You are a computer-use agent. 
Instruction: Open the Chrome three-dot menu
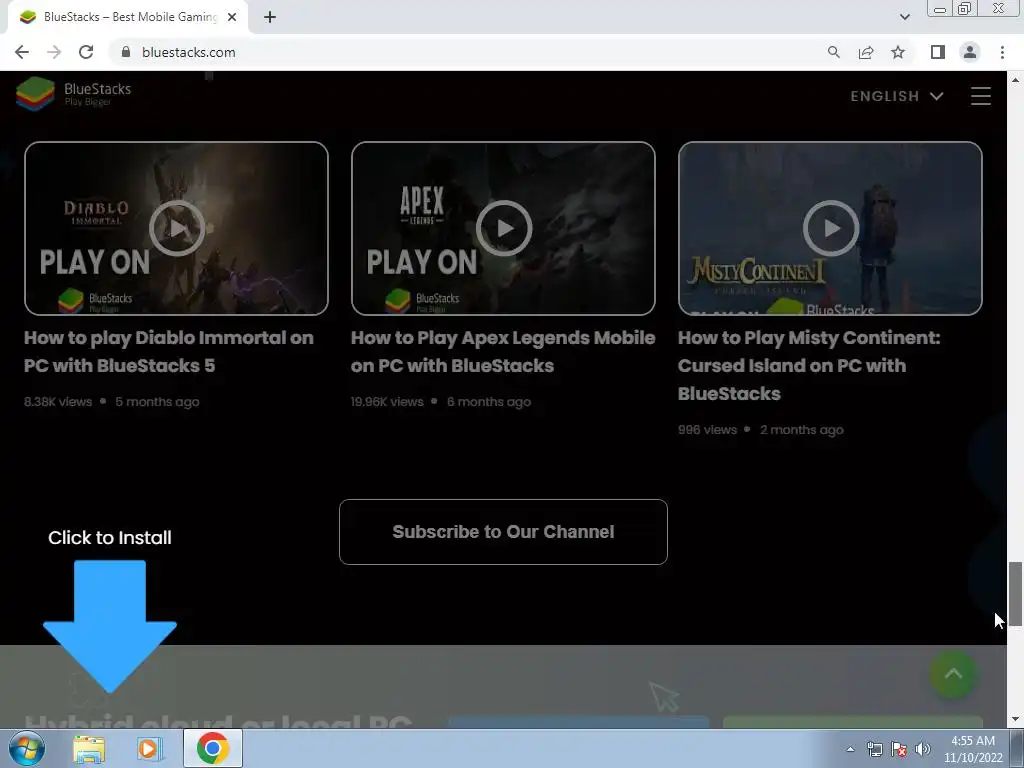click(x=1002, y=52)
